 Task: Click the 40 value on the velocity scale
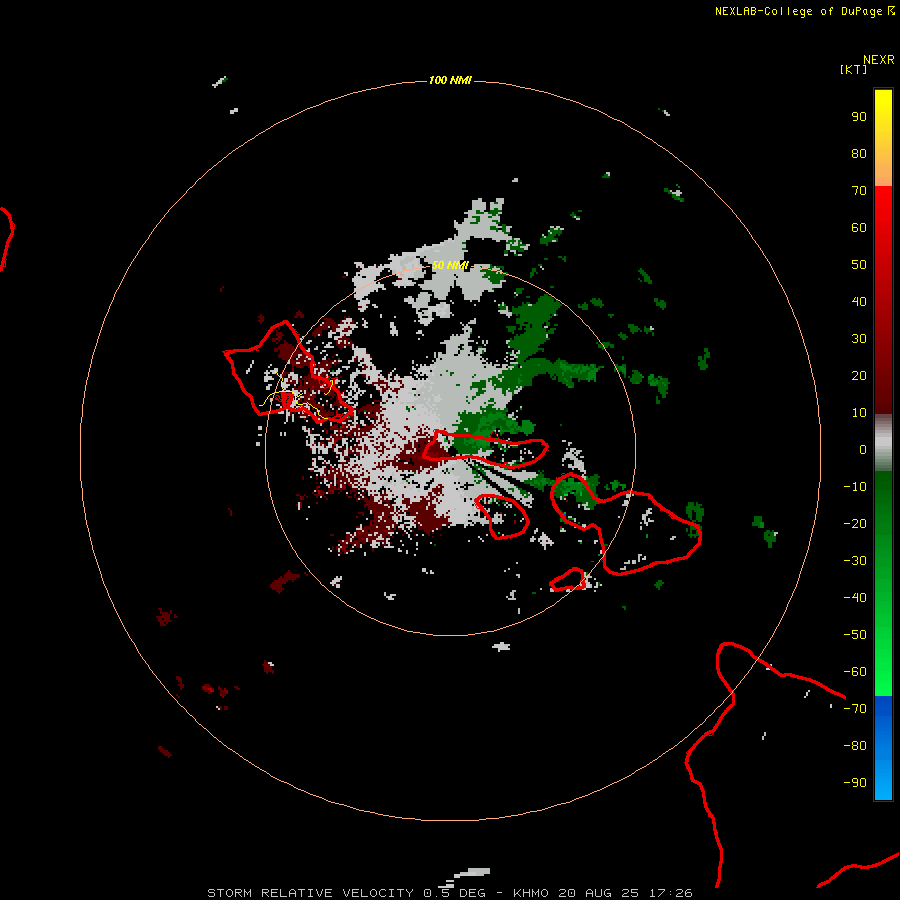pyautogui.click(x=859, y=301)
